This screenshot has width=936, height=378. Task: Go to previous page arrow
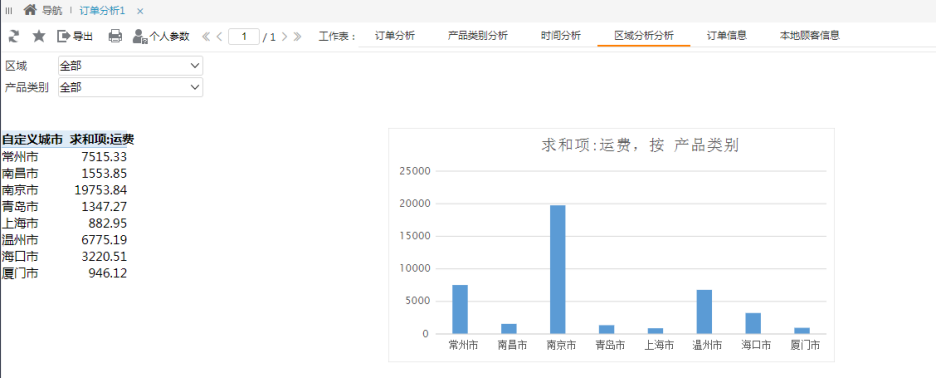[x=219, y=36]
